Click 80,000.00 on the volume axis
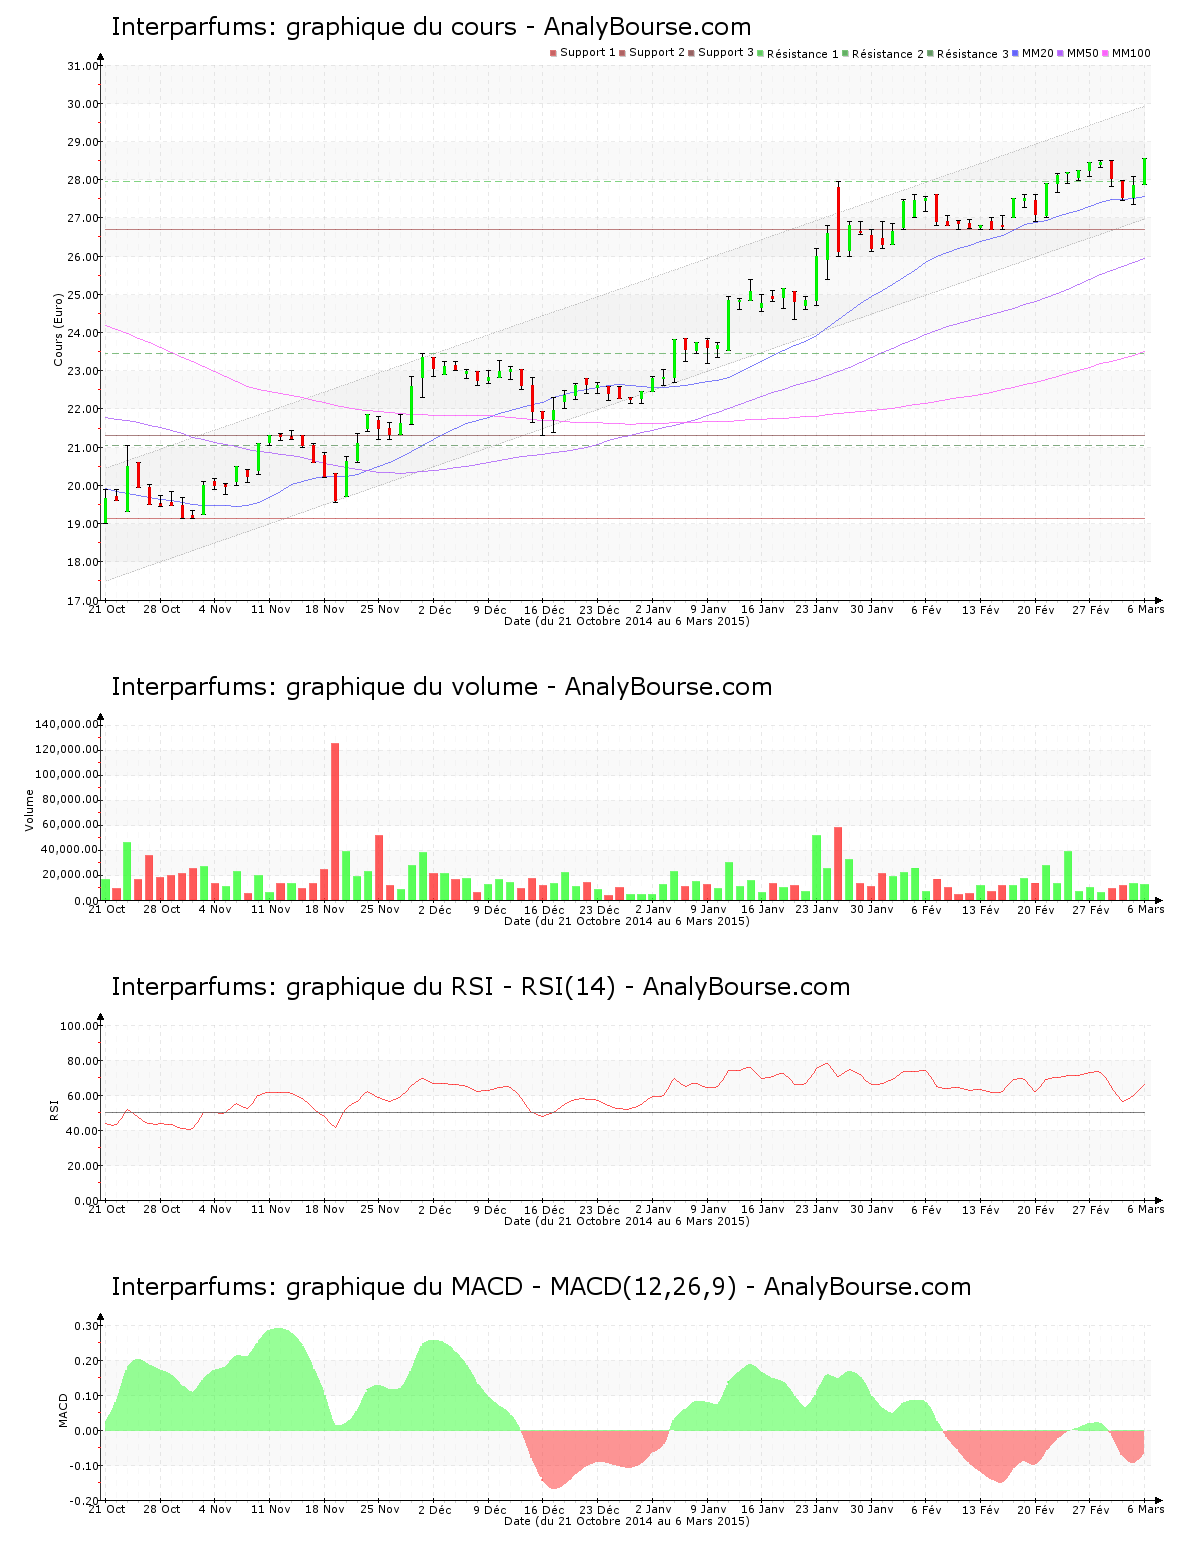This screenshot has height=1550, width=1200. (70, 800)
